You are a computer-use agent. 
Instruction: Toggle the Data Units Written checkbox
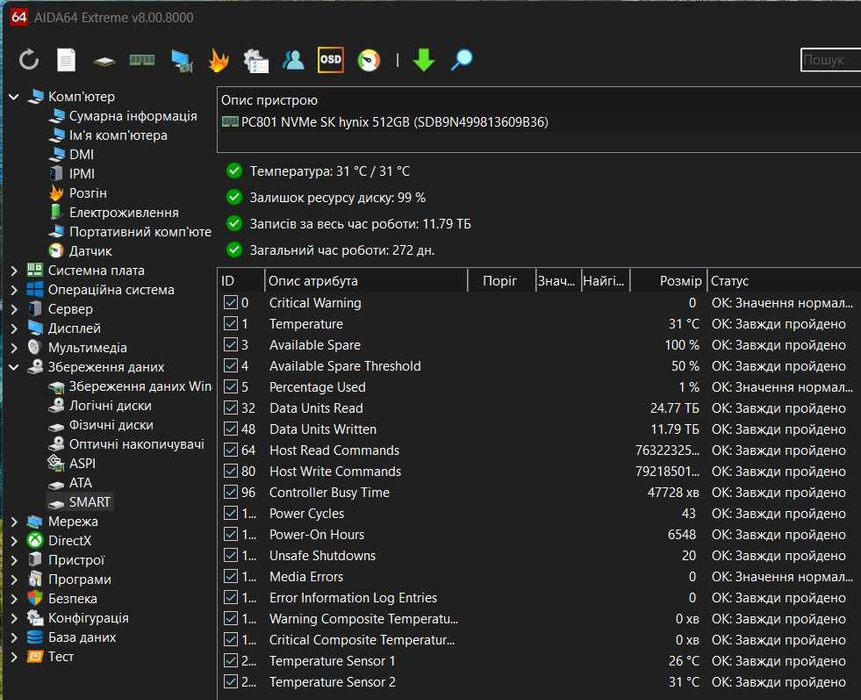[x=231, y=429]
